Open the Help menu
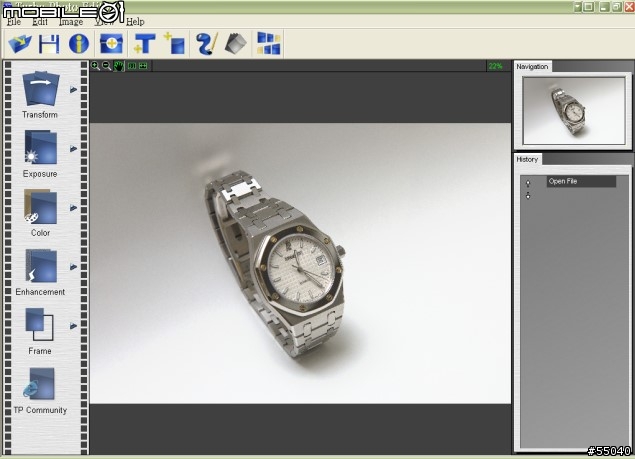 pyautogui.click(x=135, y=22)
